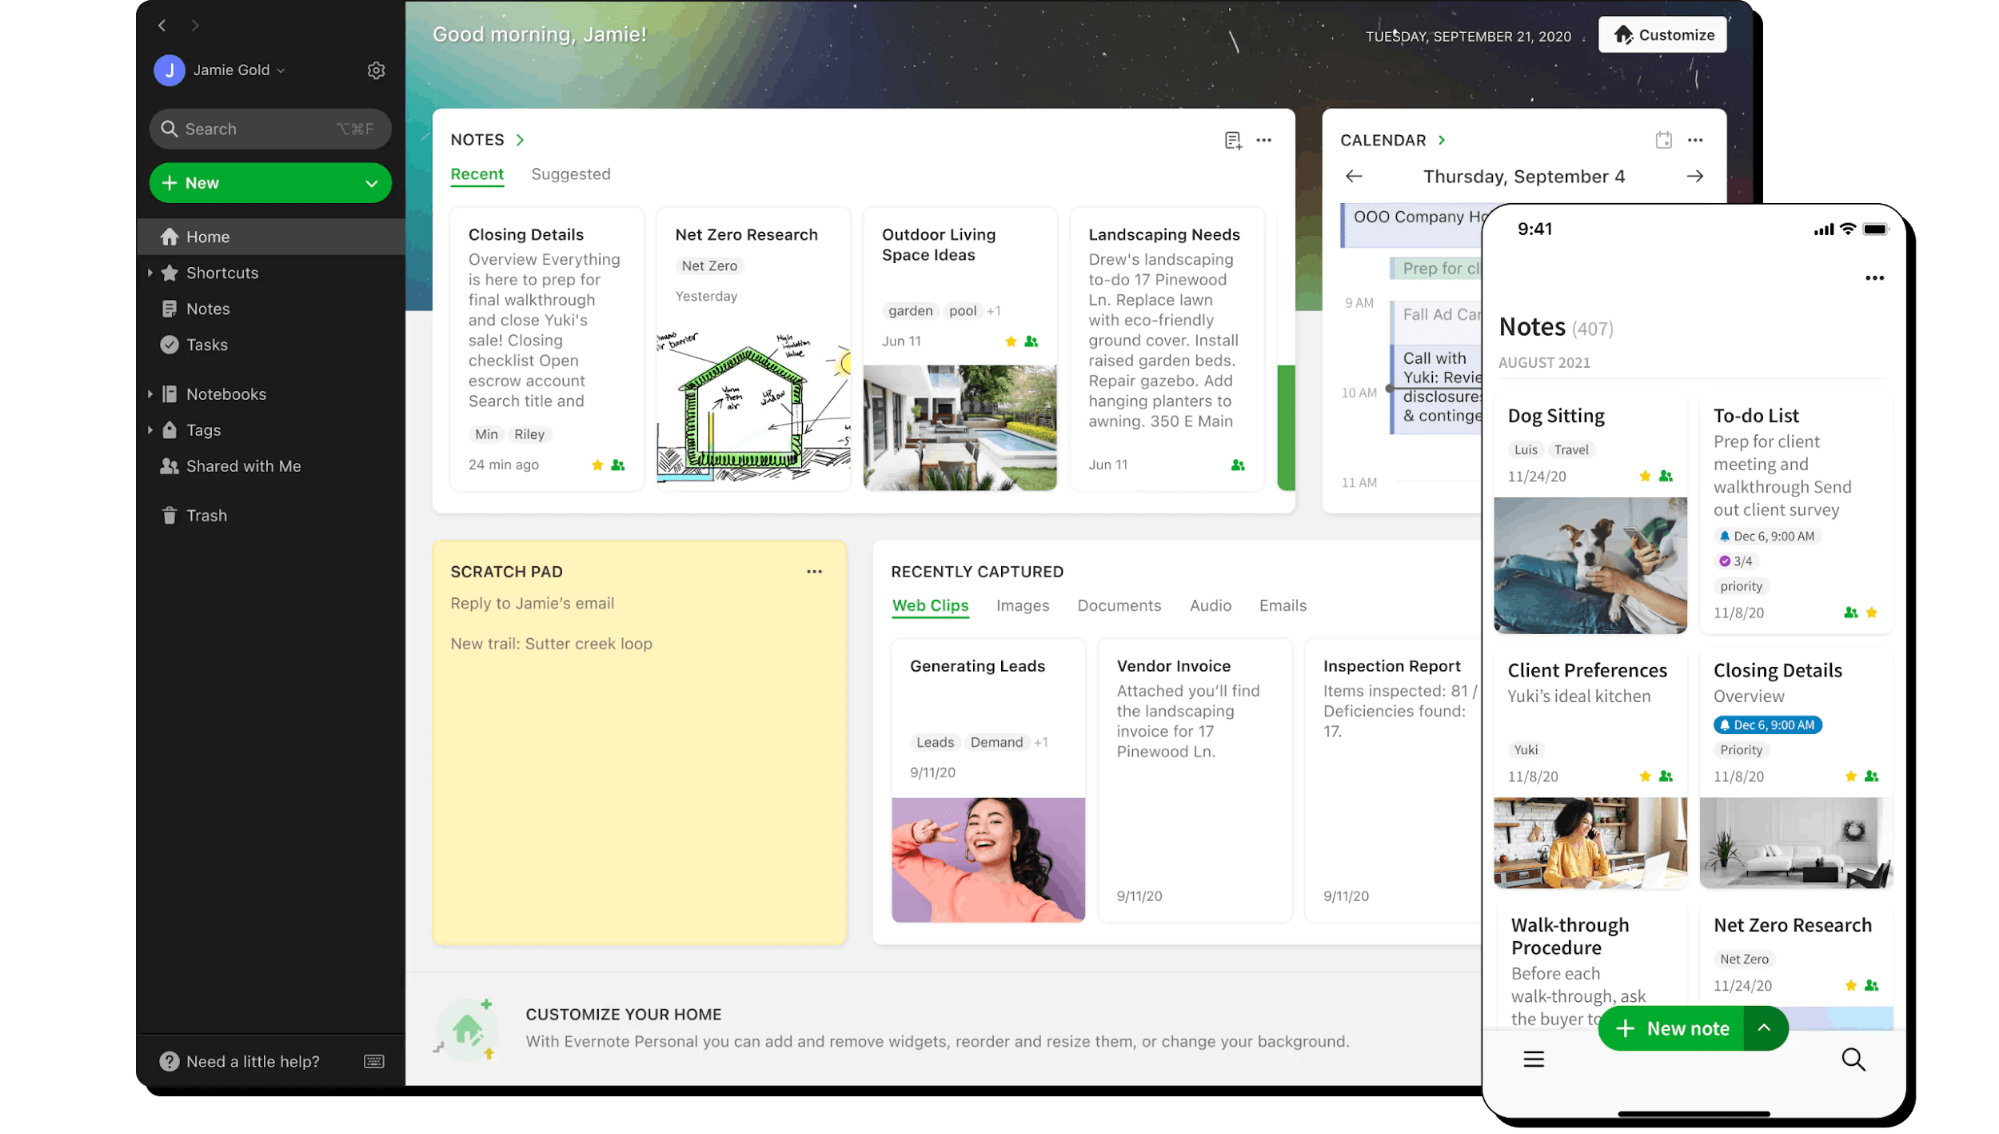Image resolution: width=1999 pixels, height=1134 pixels.
Task: Open Tasks in the sidebar
Action: pyautogui.click(x=206, y=345)
